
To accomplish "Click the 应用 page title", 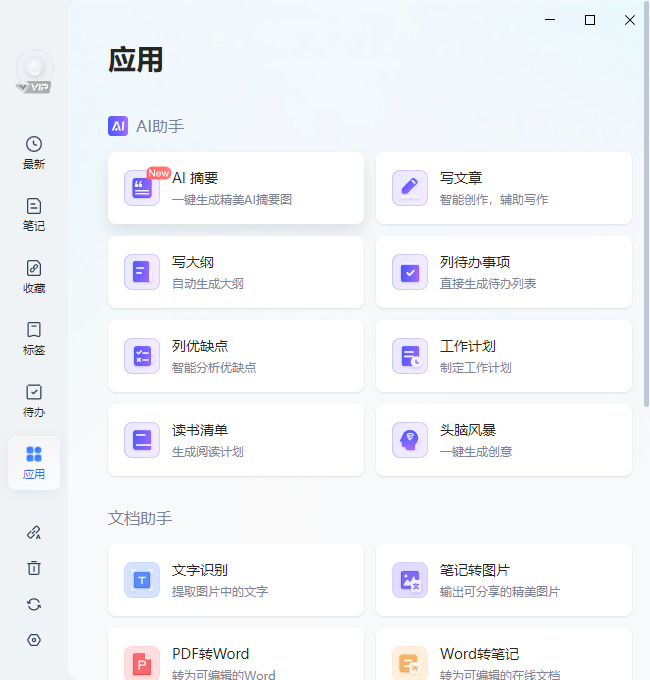I will tap(135, 60).
